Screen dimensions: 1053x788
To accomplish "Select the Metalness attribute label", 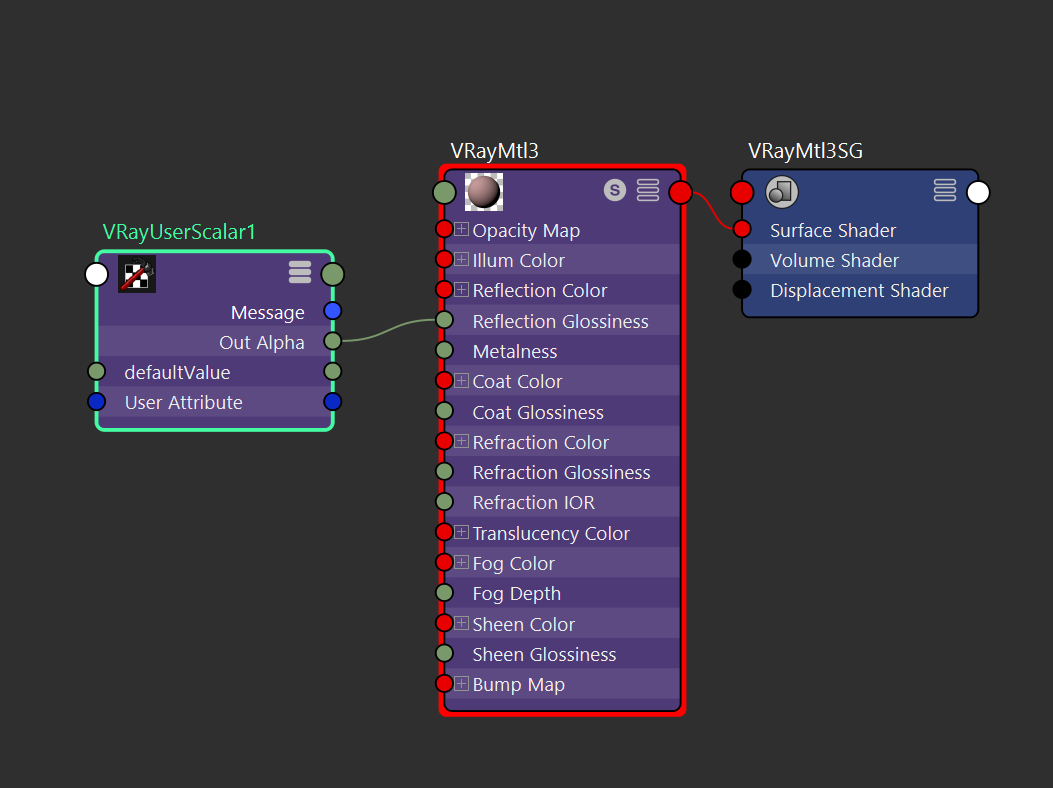I will (x=515, y=351).
